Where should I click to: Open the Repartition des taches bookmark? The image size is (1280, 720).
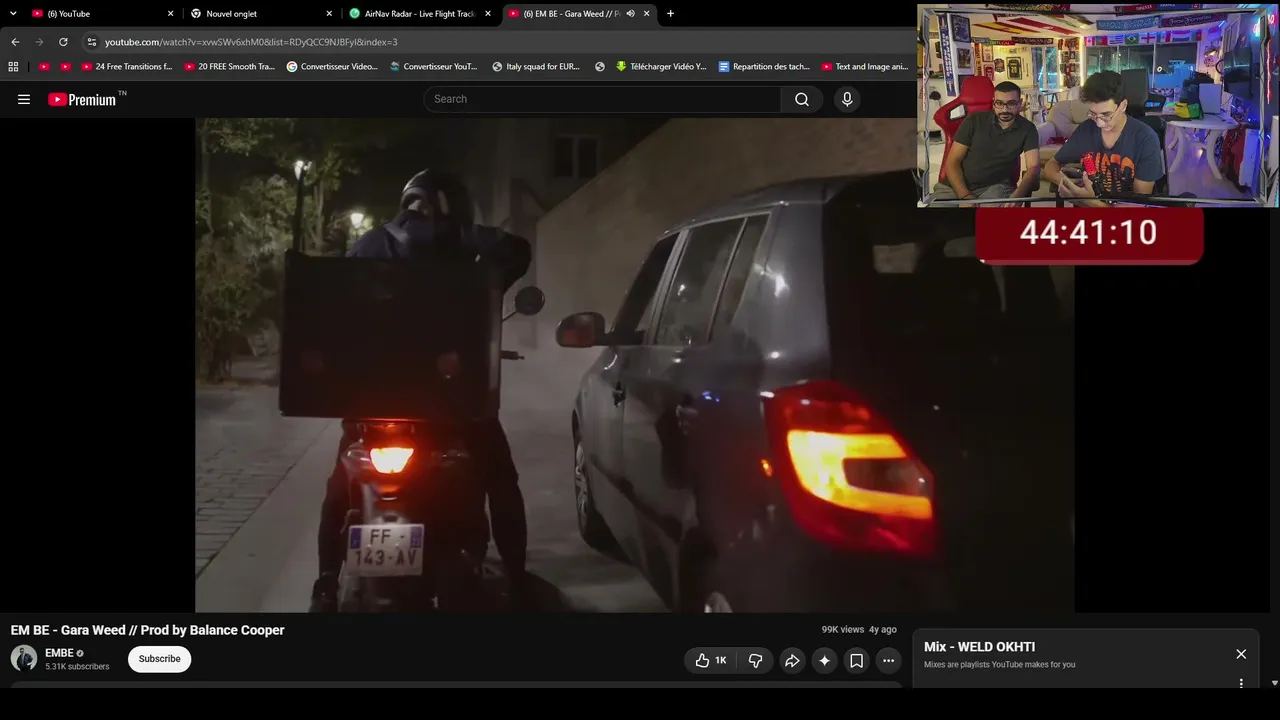tap(764, 67)
